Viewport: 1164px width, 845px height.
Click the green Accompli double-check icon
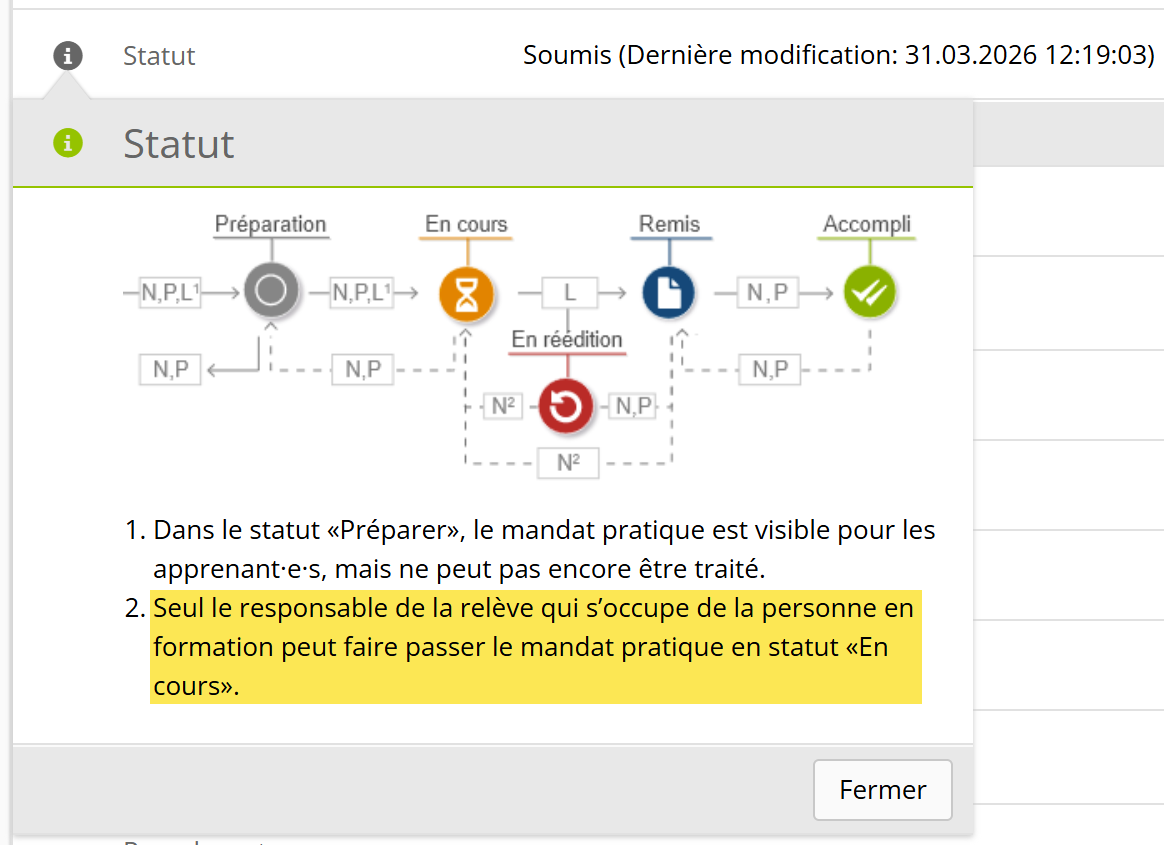[x=869, y=293]
